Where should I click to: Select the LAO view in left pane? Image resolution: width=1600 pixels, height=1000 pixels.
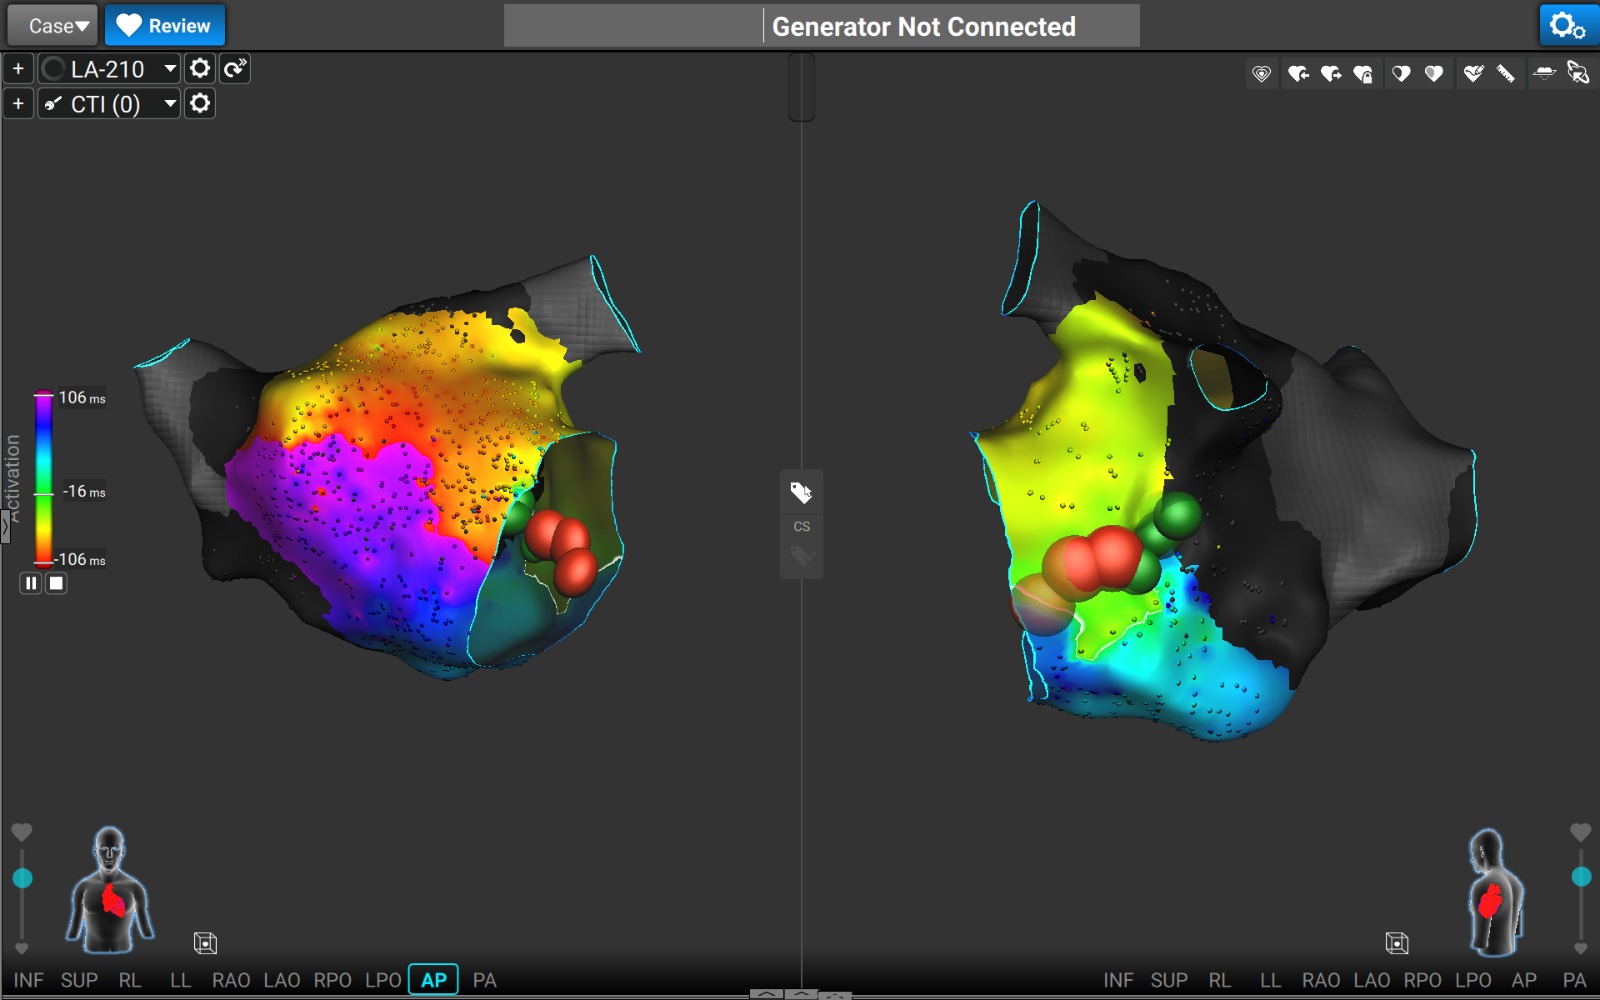tap(282, 980)
